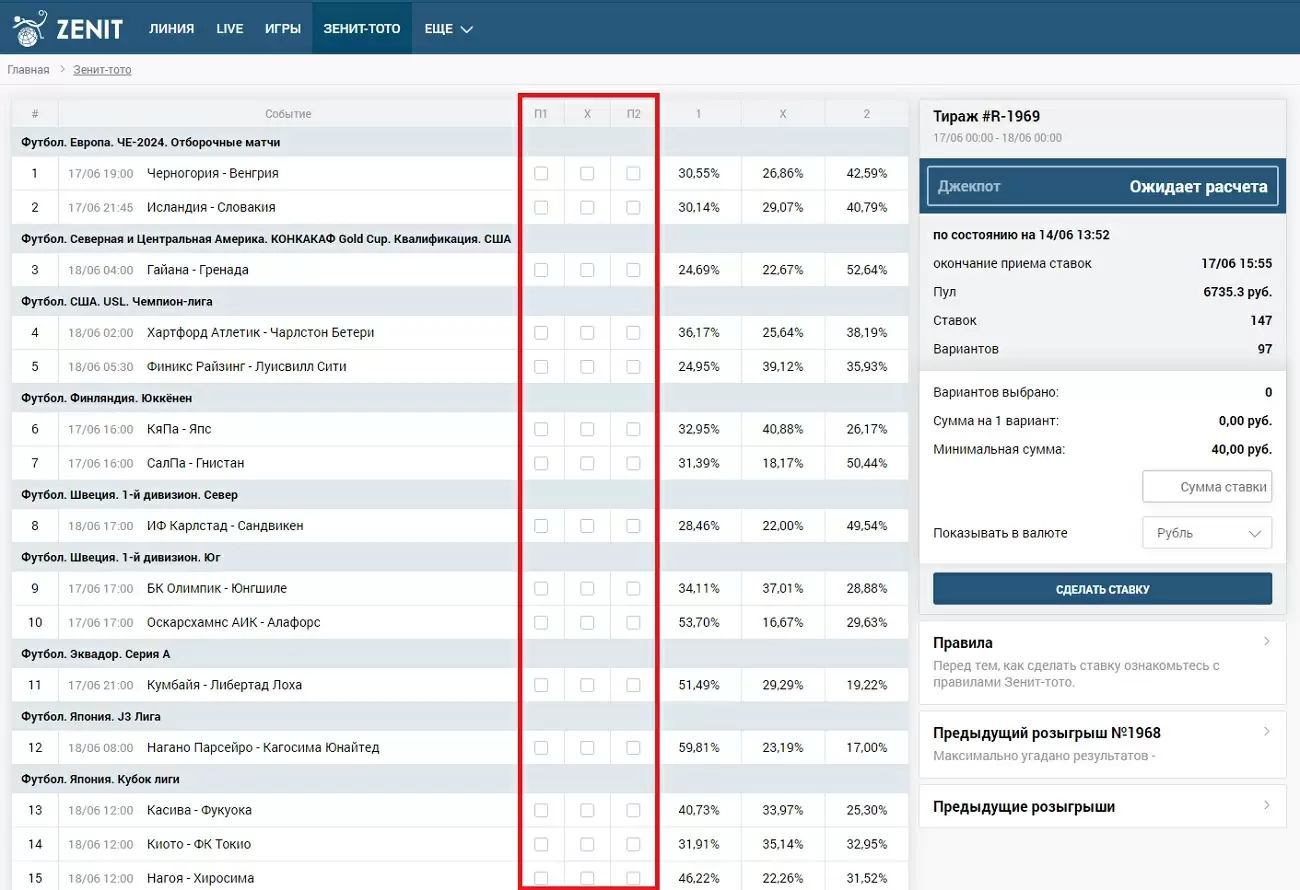Check П2 for Кумбайя - Либертад Лоха
The image size is (1300, 890).
tap(633, 685)
